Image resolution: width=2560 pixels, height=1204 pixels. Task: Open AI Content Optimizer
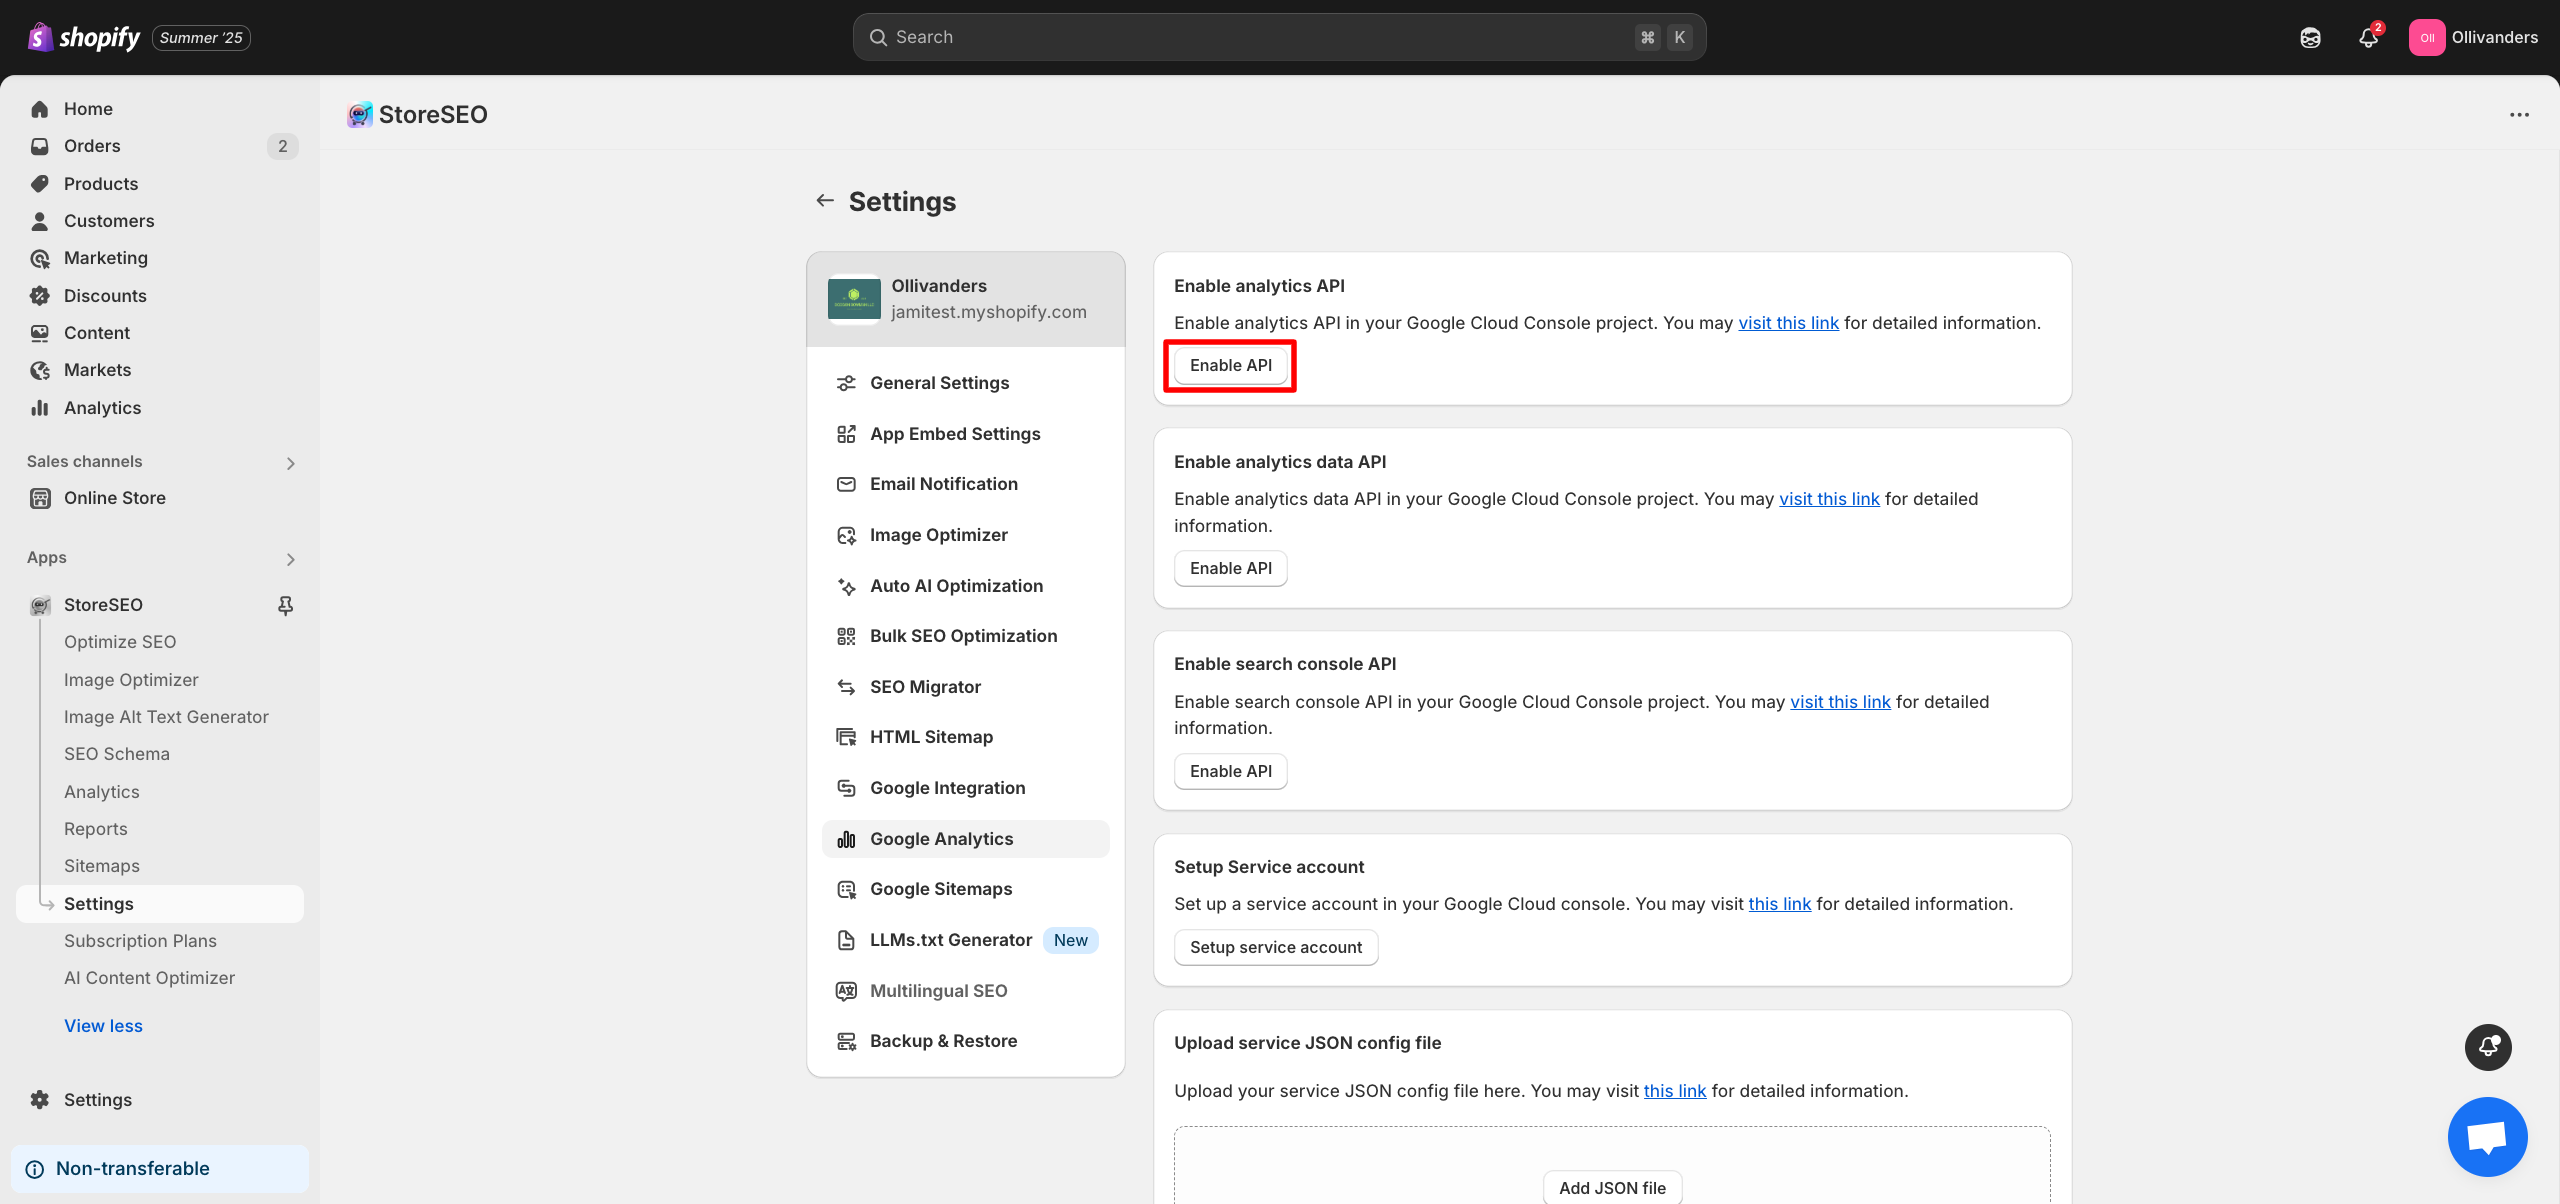click(x=149, y=978)
